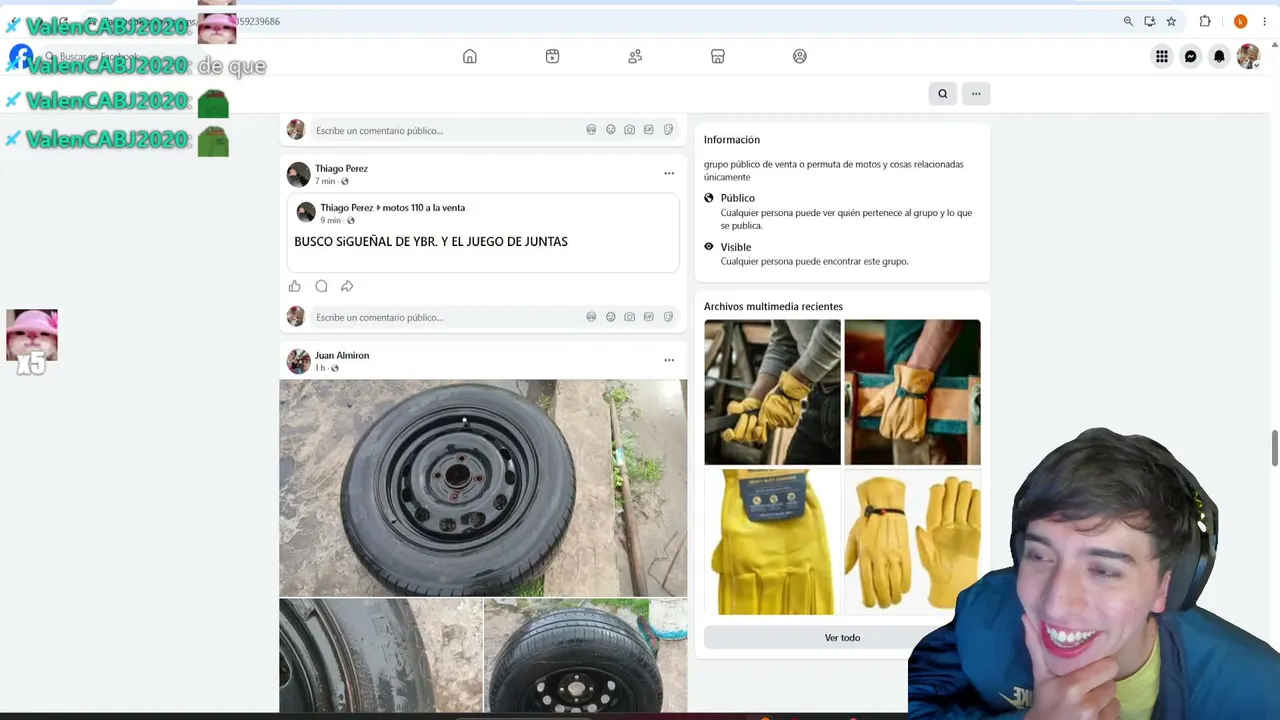Open sticker picker in comment box above Thiago's post
This screenshot has height=720, width=1280.
point(668,130)
